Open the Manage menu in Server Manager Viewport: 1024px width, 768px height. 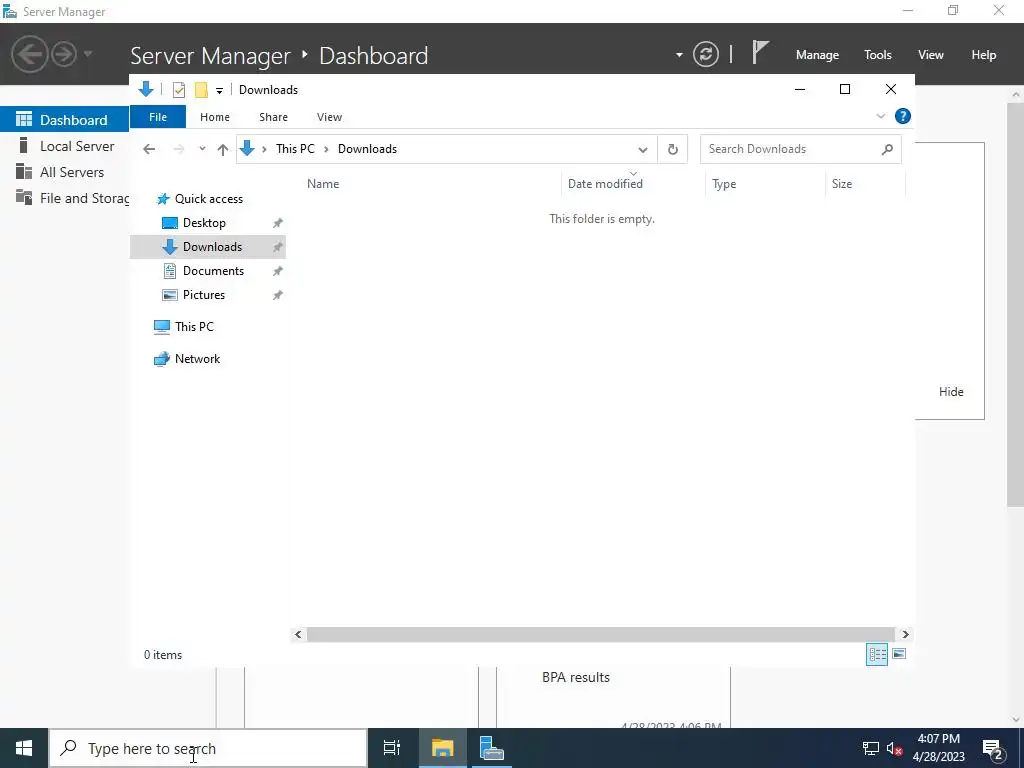tap(817, 55)
